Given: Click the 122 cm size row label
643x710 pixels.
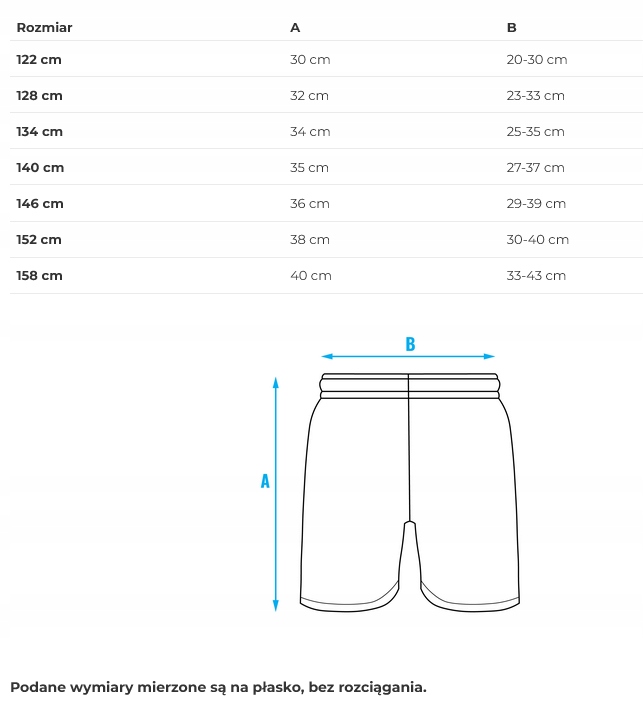Looking at the screenshot, I should [x=39, y=59].
